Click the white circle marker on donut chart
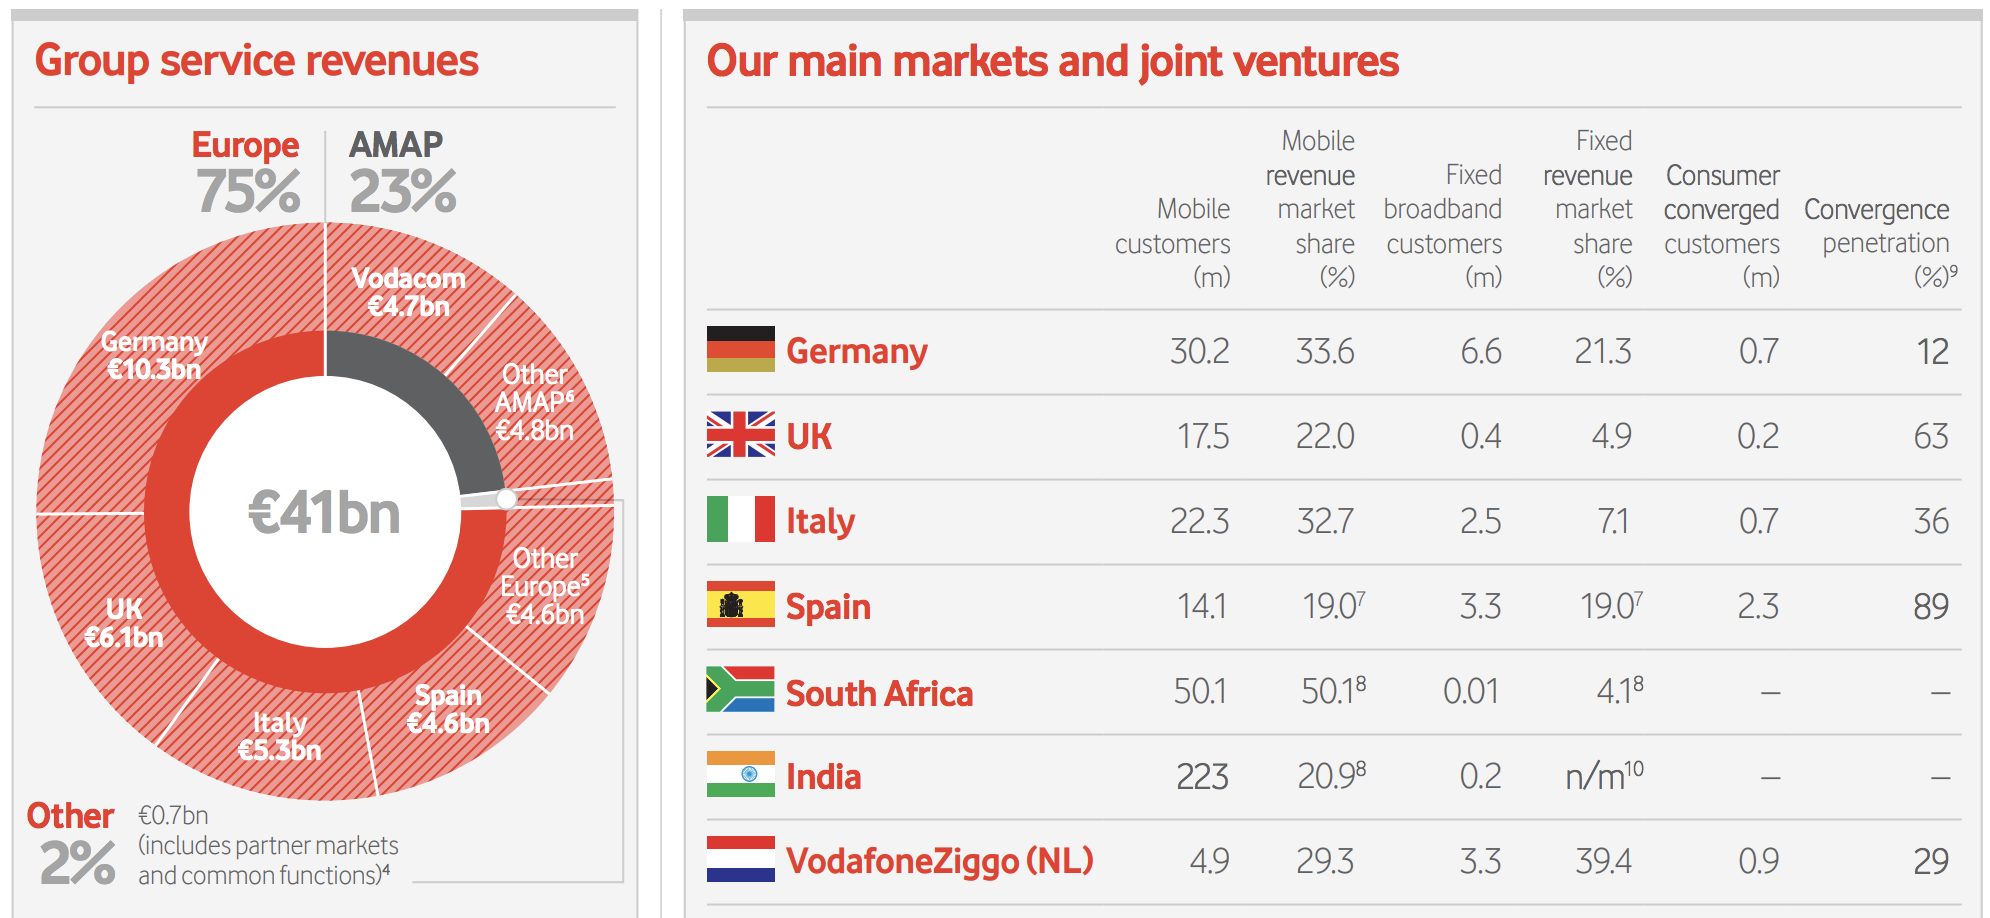Image resolution: width=1990 pixels, height=918 pixels. (507, 498)
